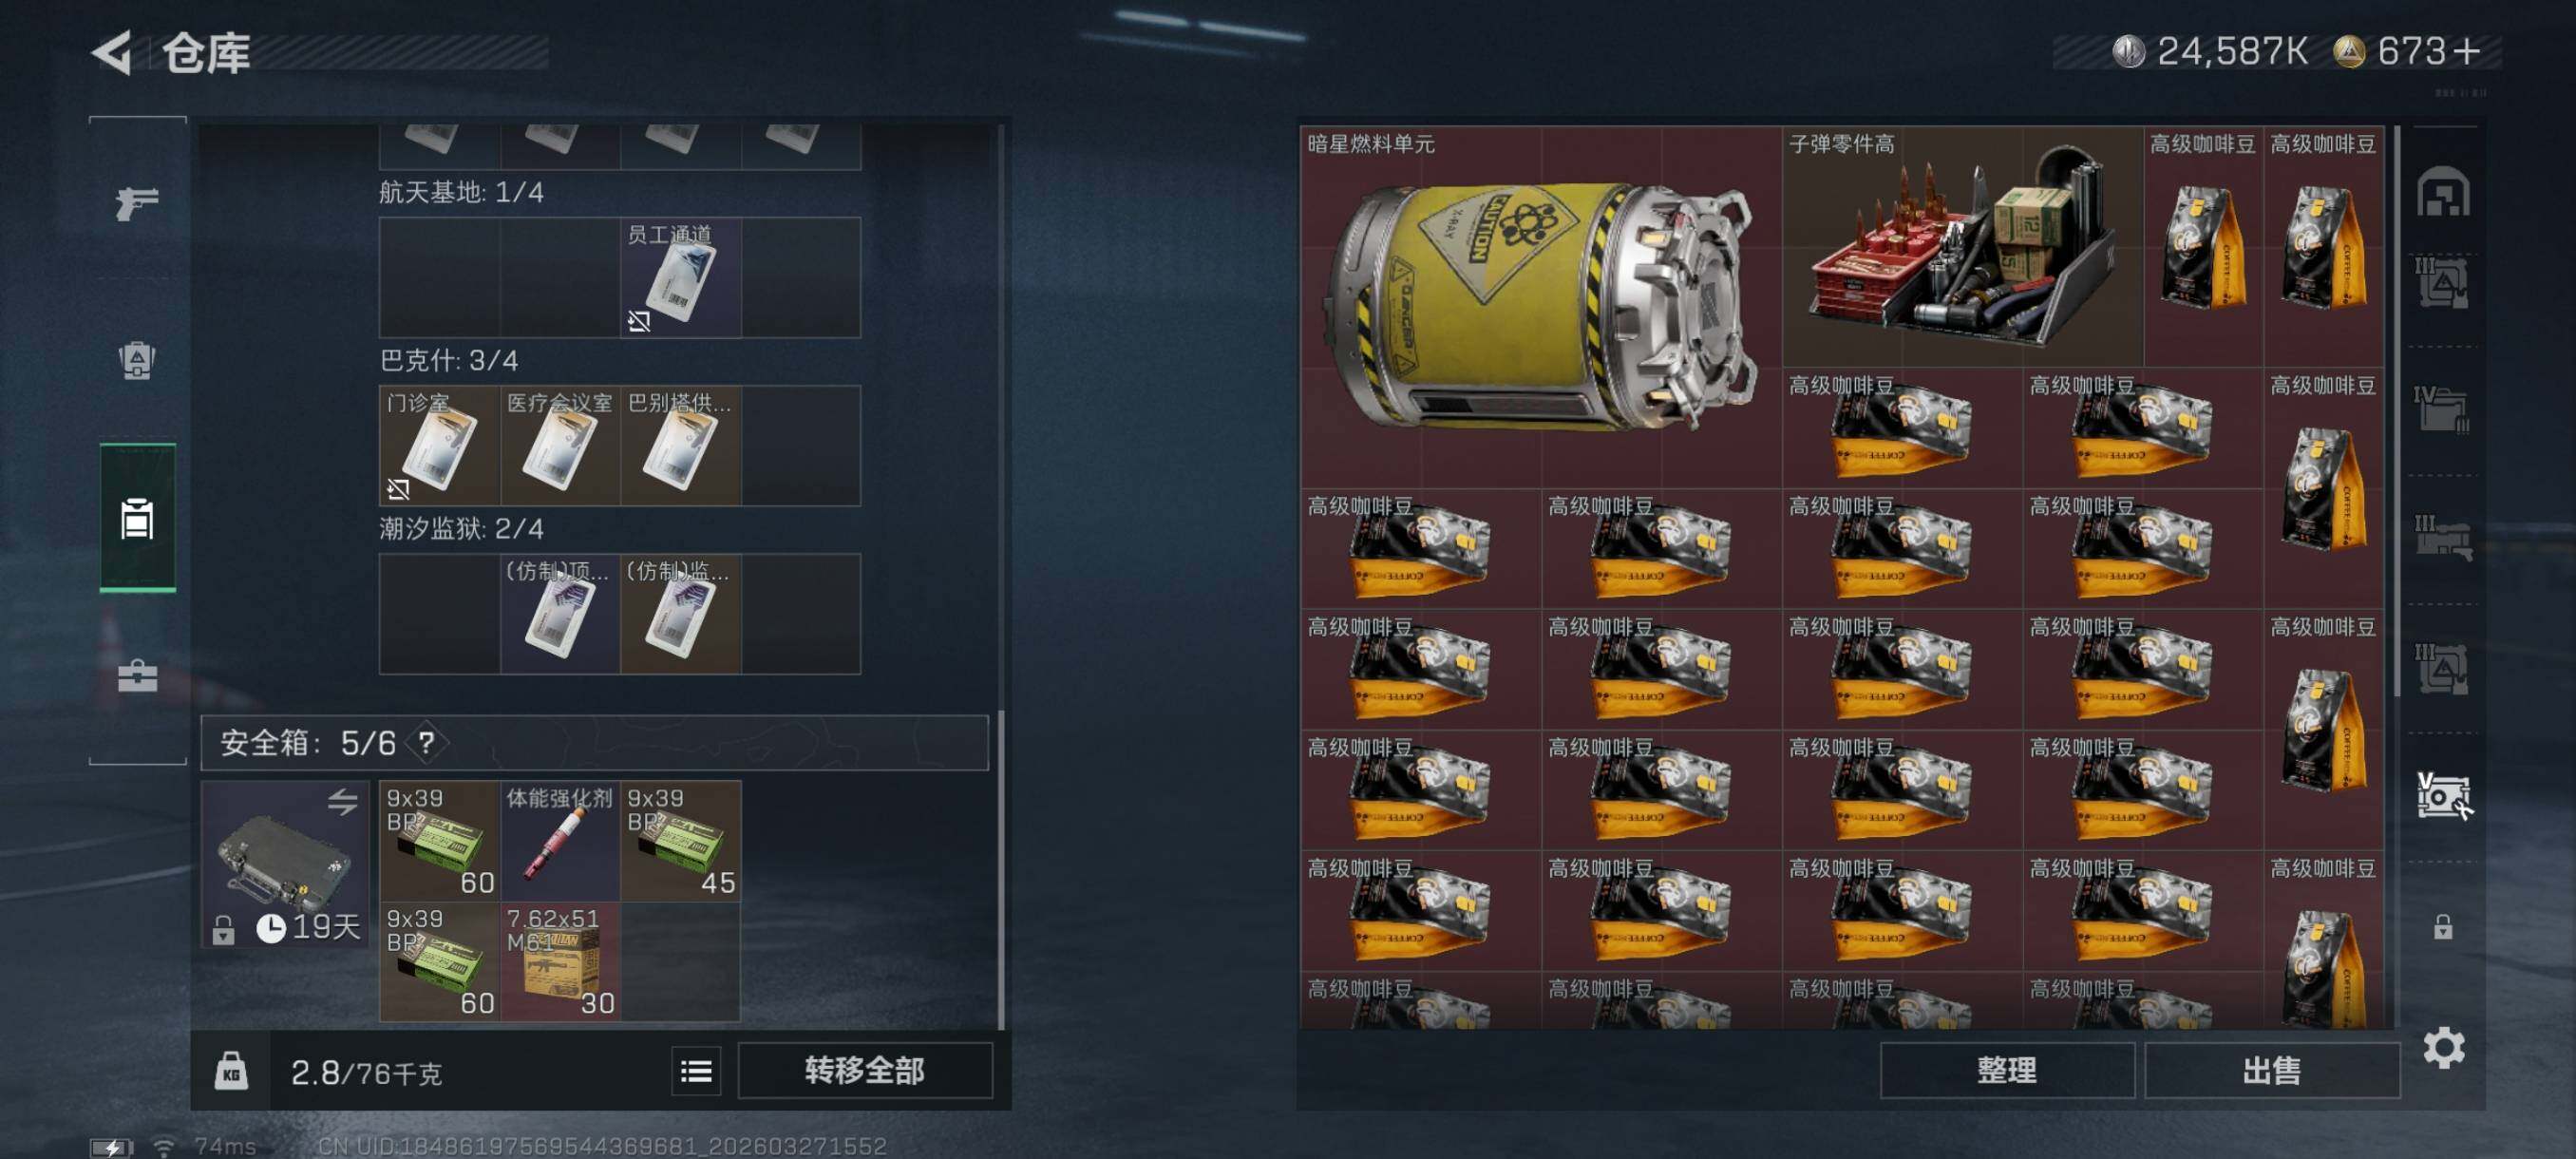Select the top main stash icon in right sidebar

[x=2442, y=191]
